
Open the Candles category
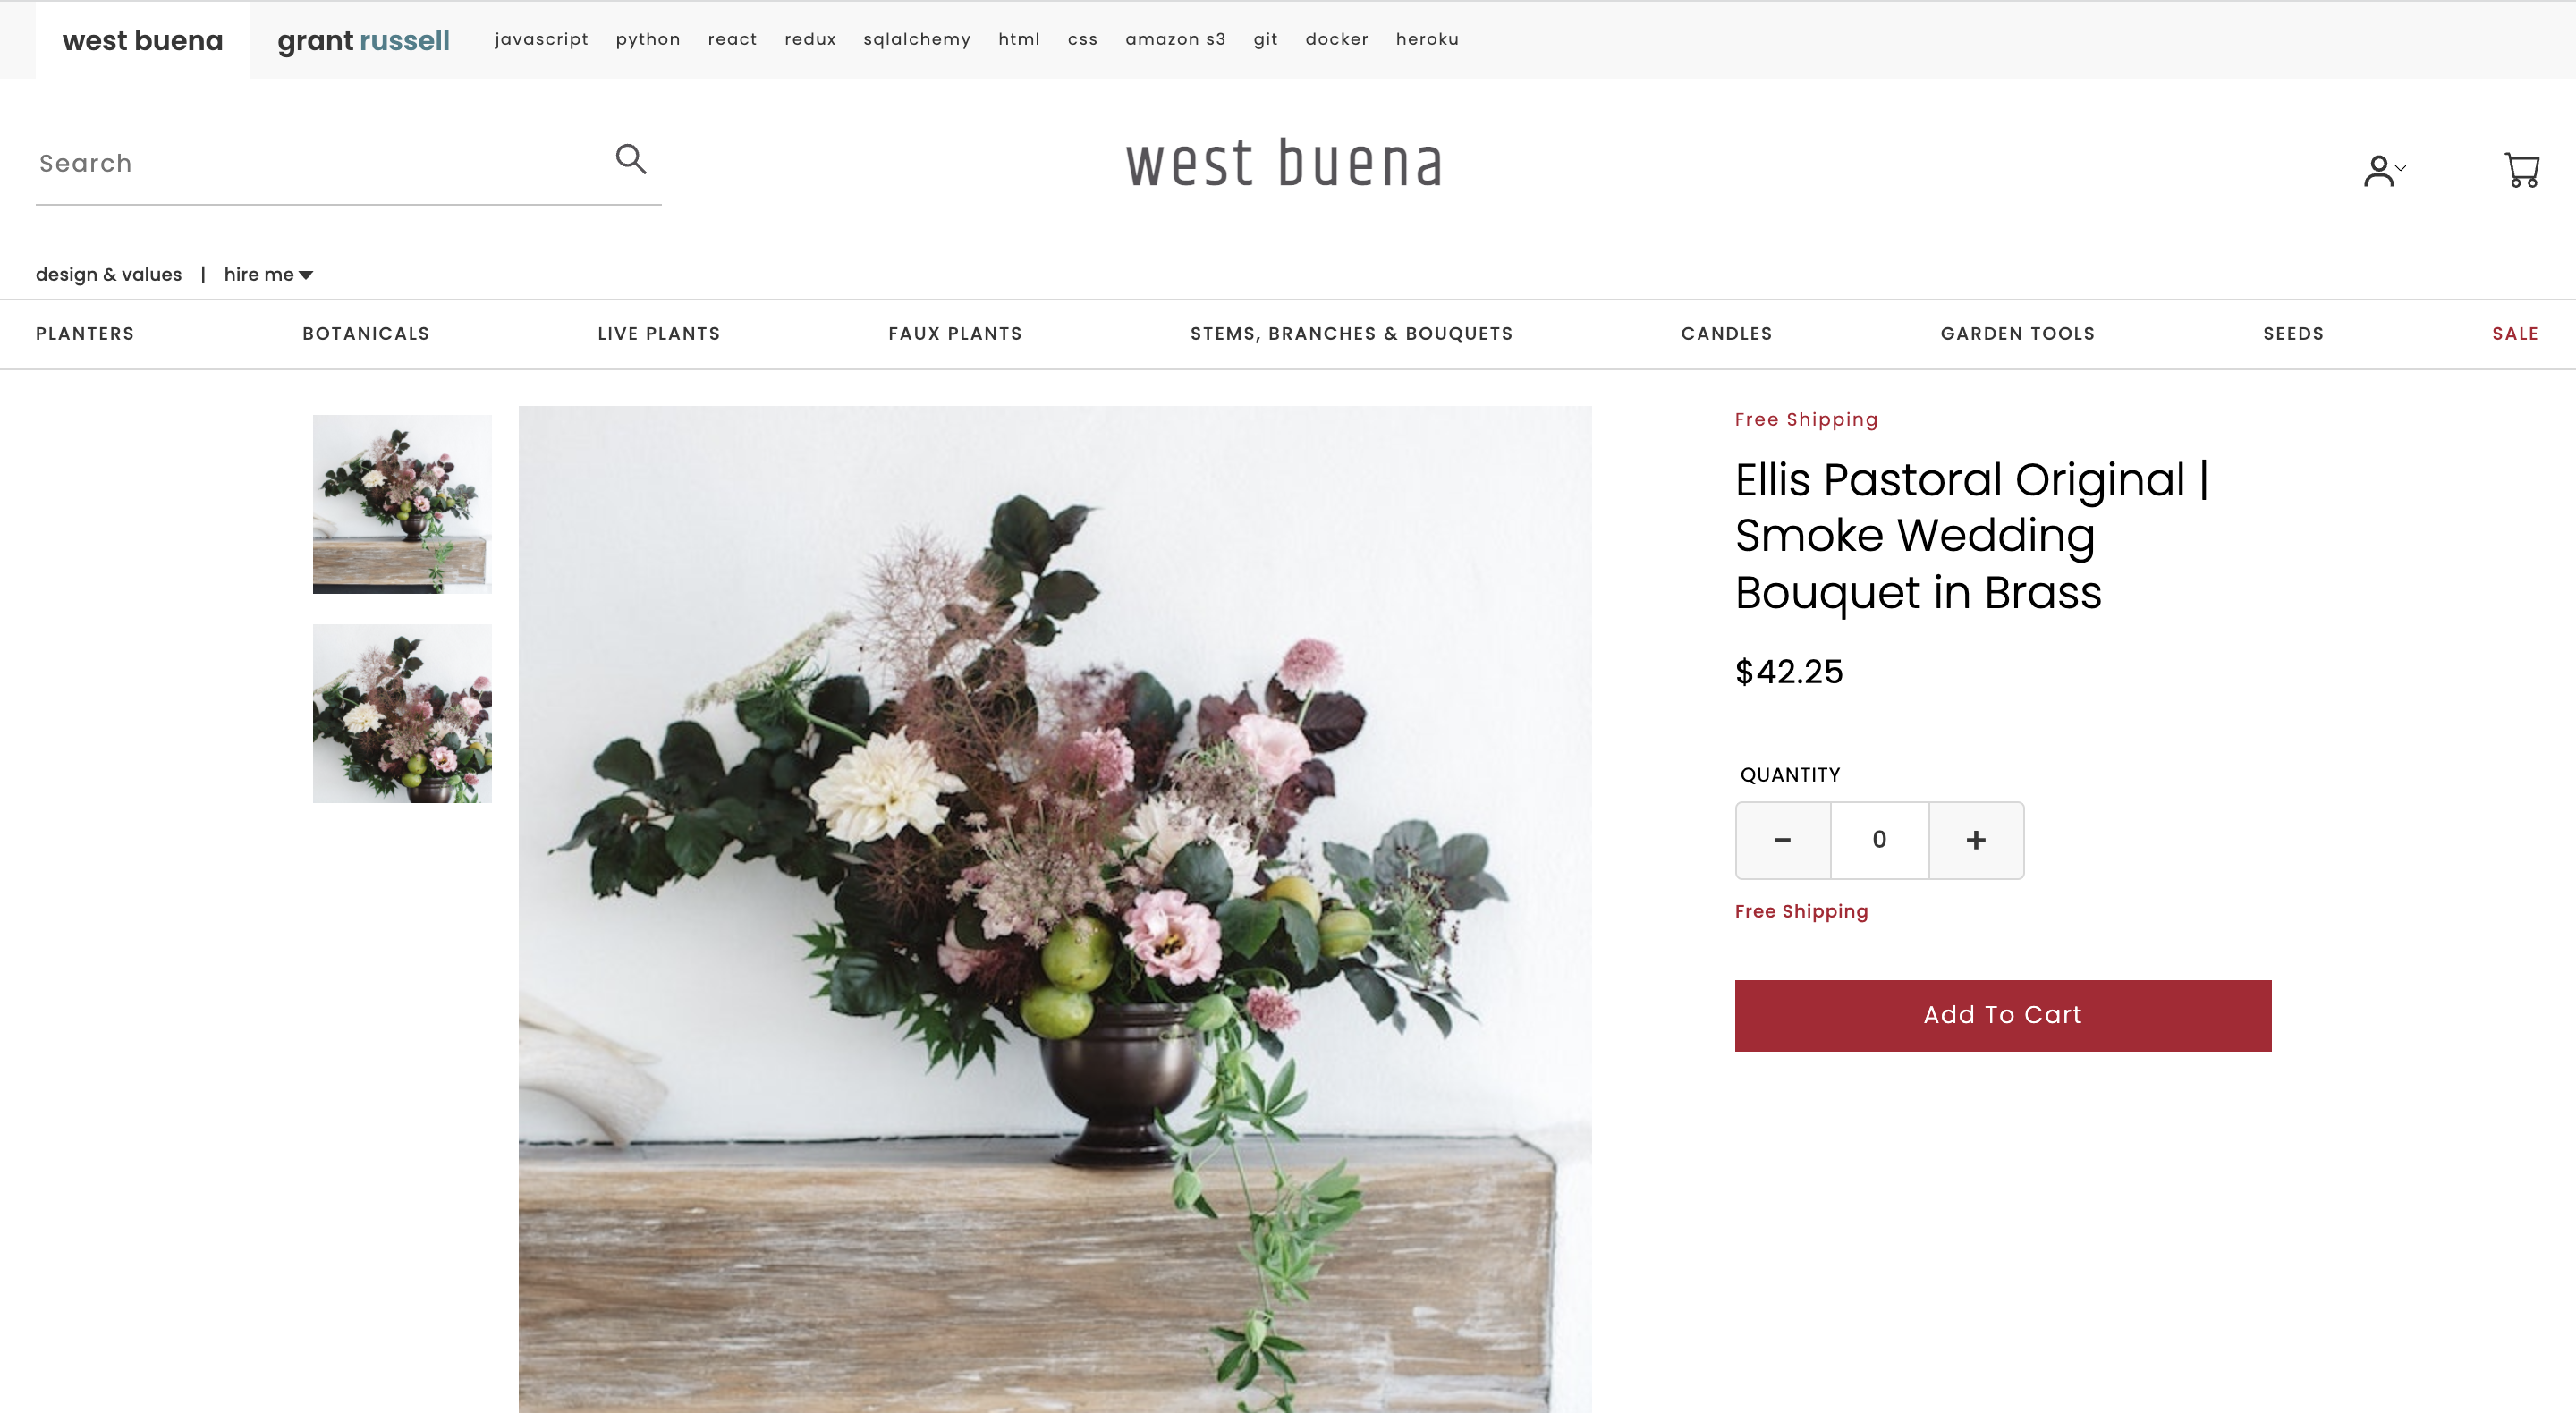(1727, 334)
